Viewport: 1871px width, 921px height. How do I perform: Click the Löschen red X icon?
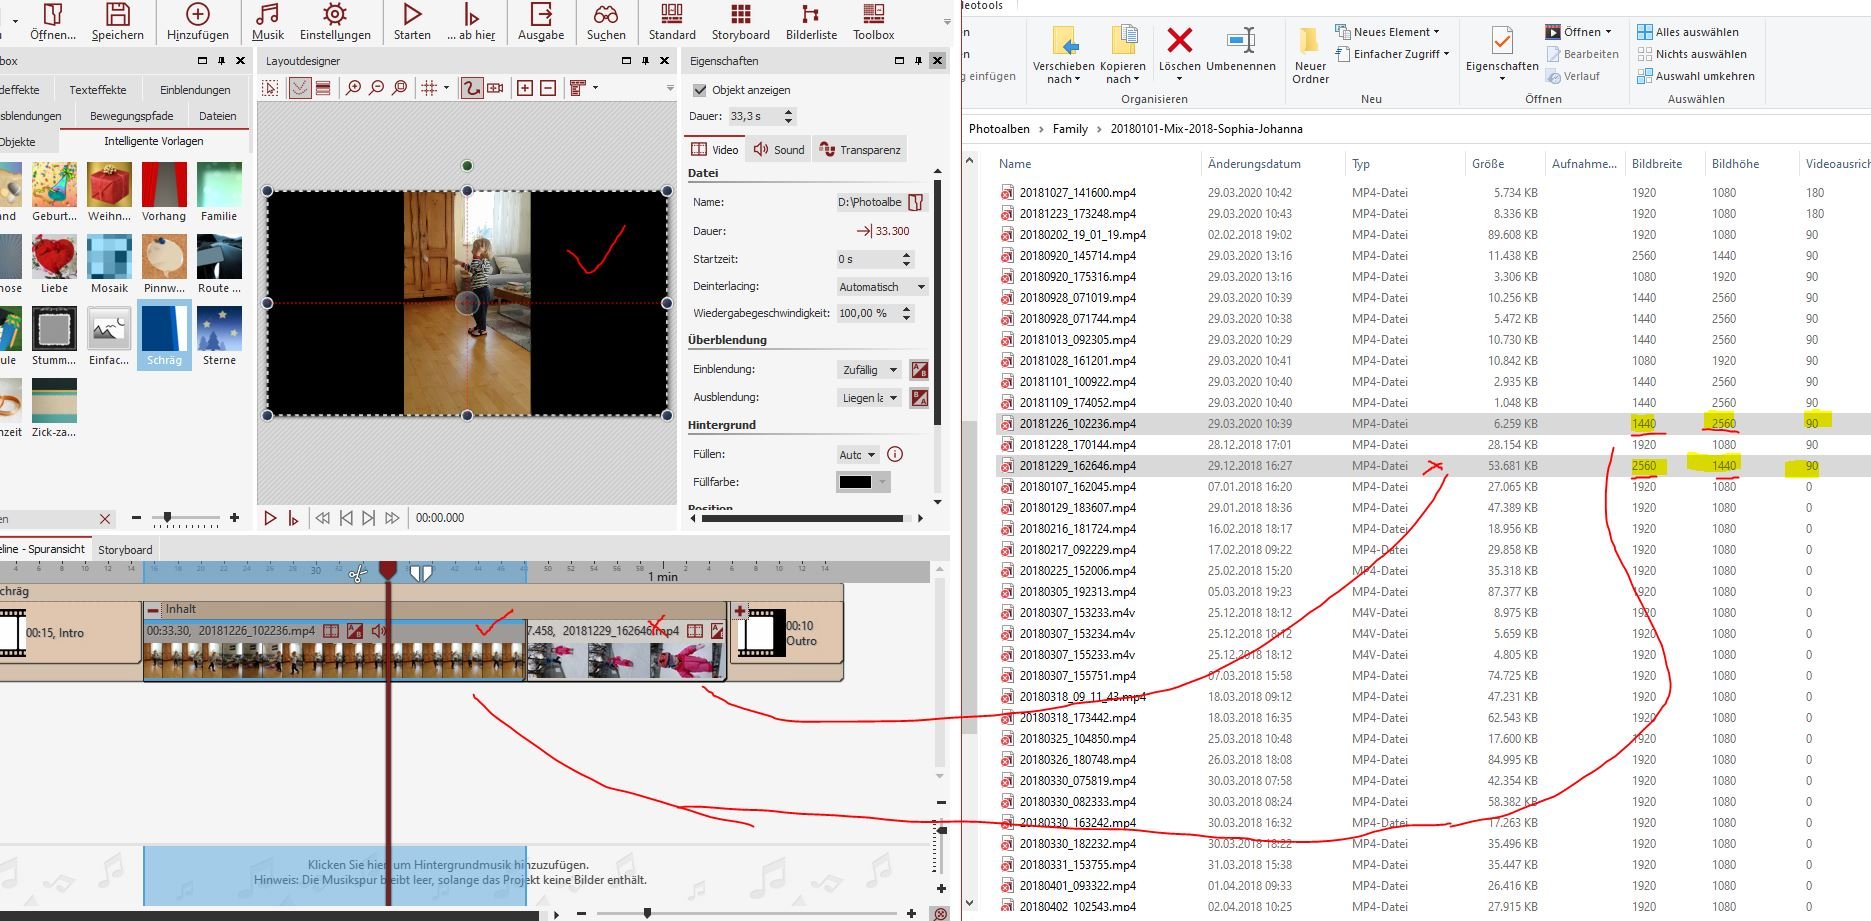1179,41
